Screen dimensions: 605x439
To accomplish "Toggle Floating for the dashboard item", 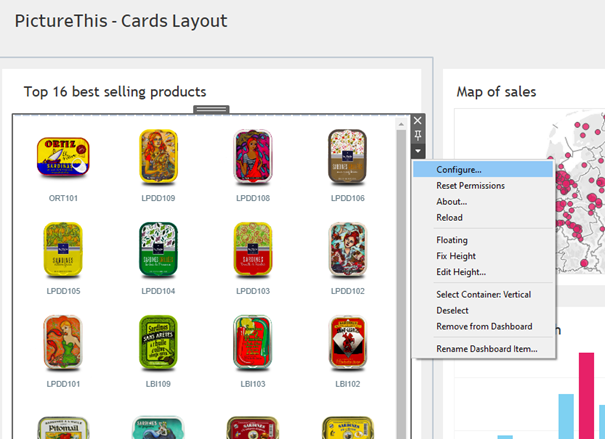I will click(452, 240).
